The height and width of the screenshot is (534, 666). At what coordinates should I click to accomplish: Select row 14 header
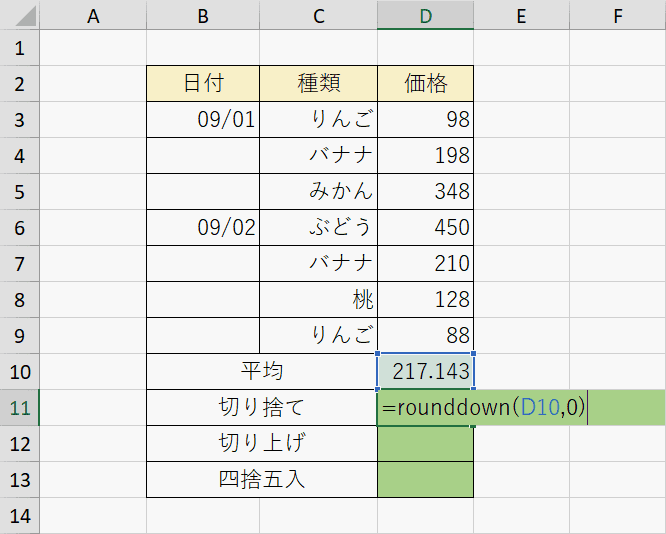[x=20, y=516]
